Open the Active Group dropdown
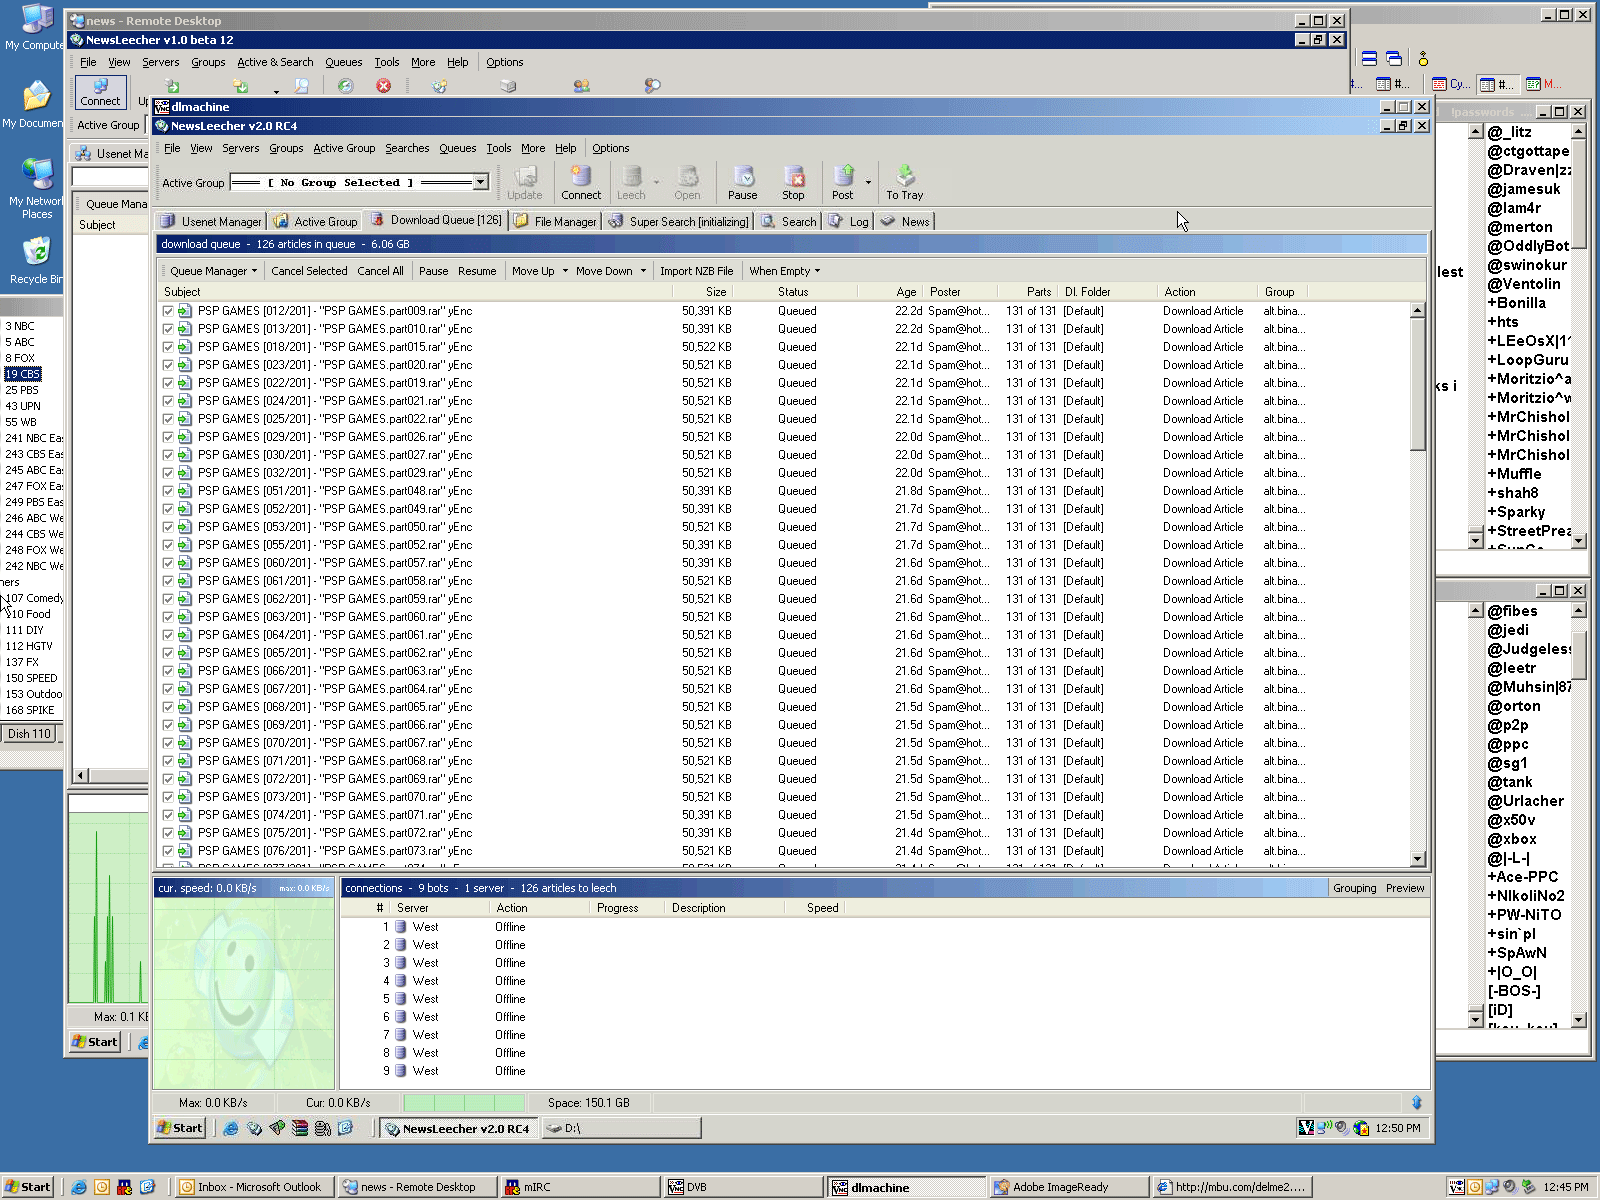The height and width of the screenshot is (1200, 1600). tap(480, 182)
